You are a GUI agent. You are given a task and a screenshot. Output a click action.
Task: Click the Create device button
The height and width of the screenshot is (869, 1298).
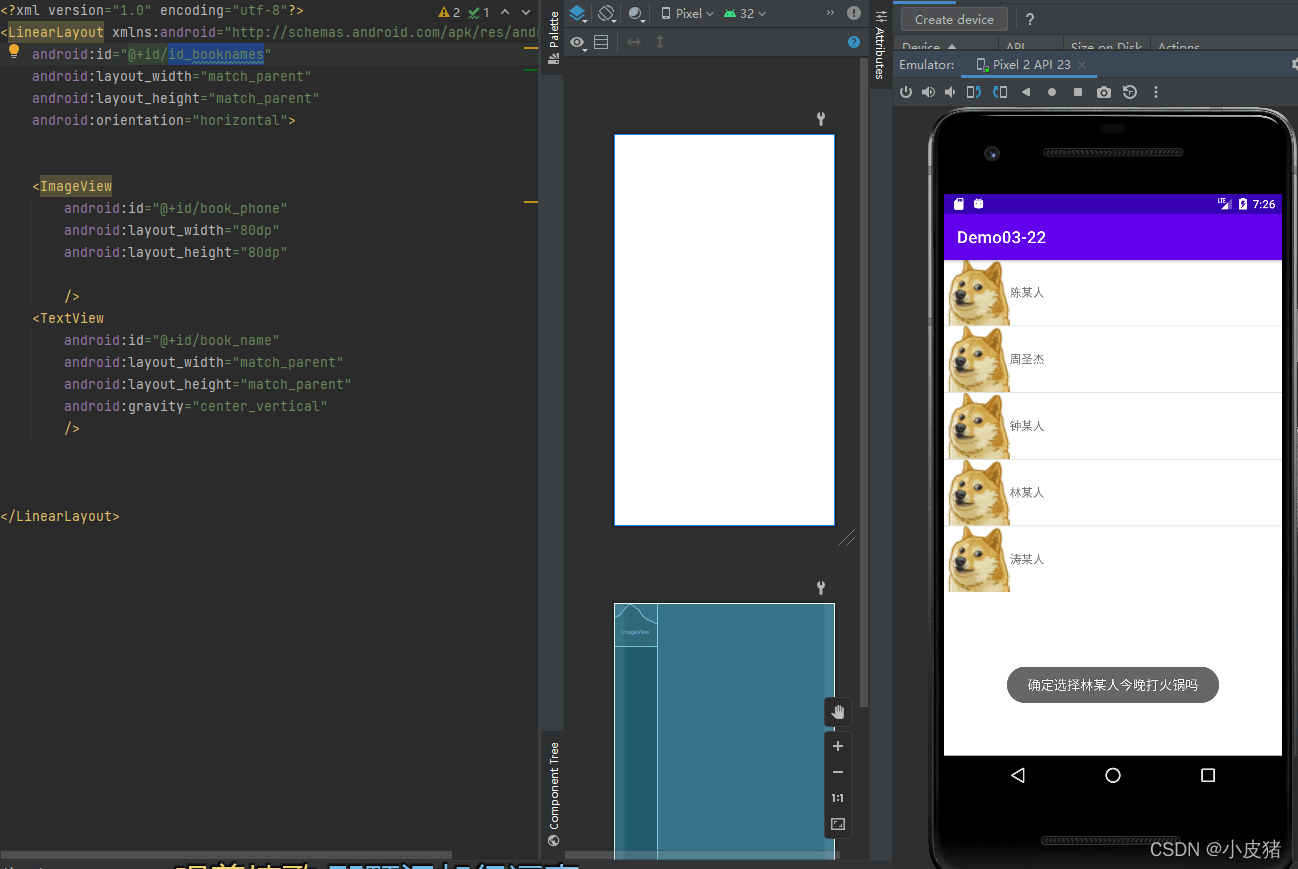pos(954,19)
